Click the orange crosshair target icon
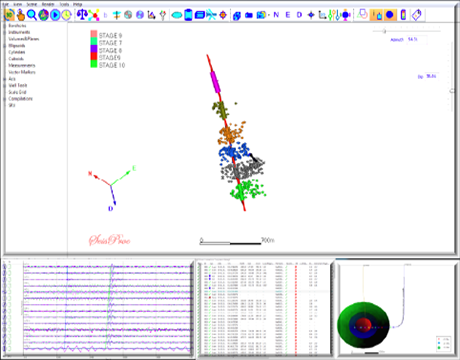This screenshot has width=460, height=360. point(223,15)
